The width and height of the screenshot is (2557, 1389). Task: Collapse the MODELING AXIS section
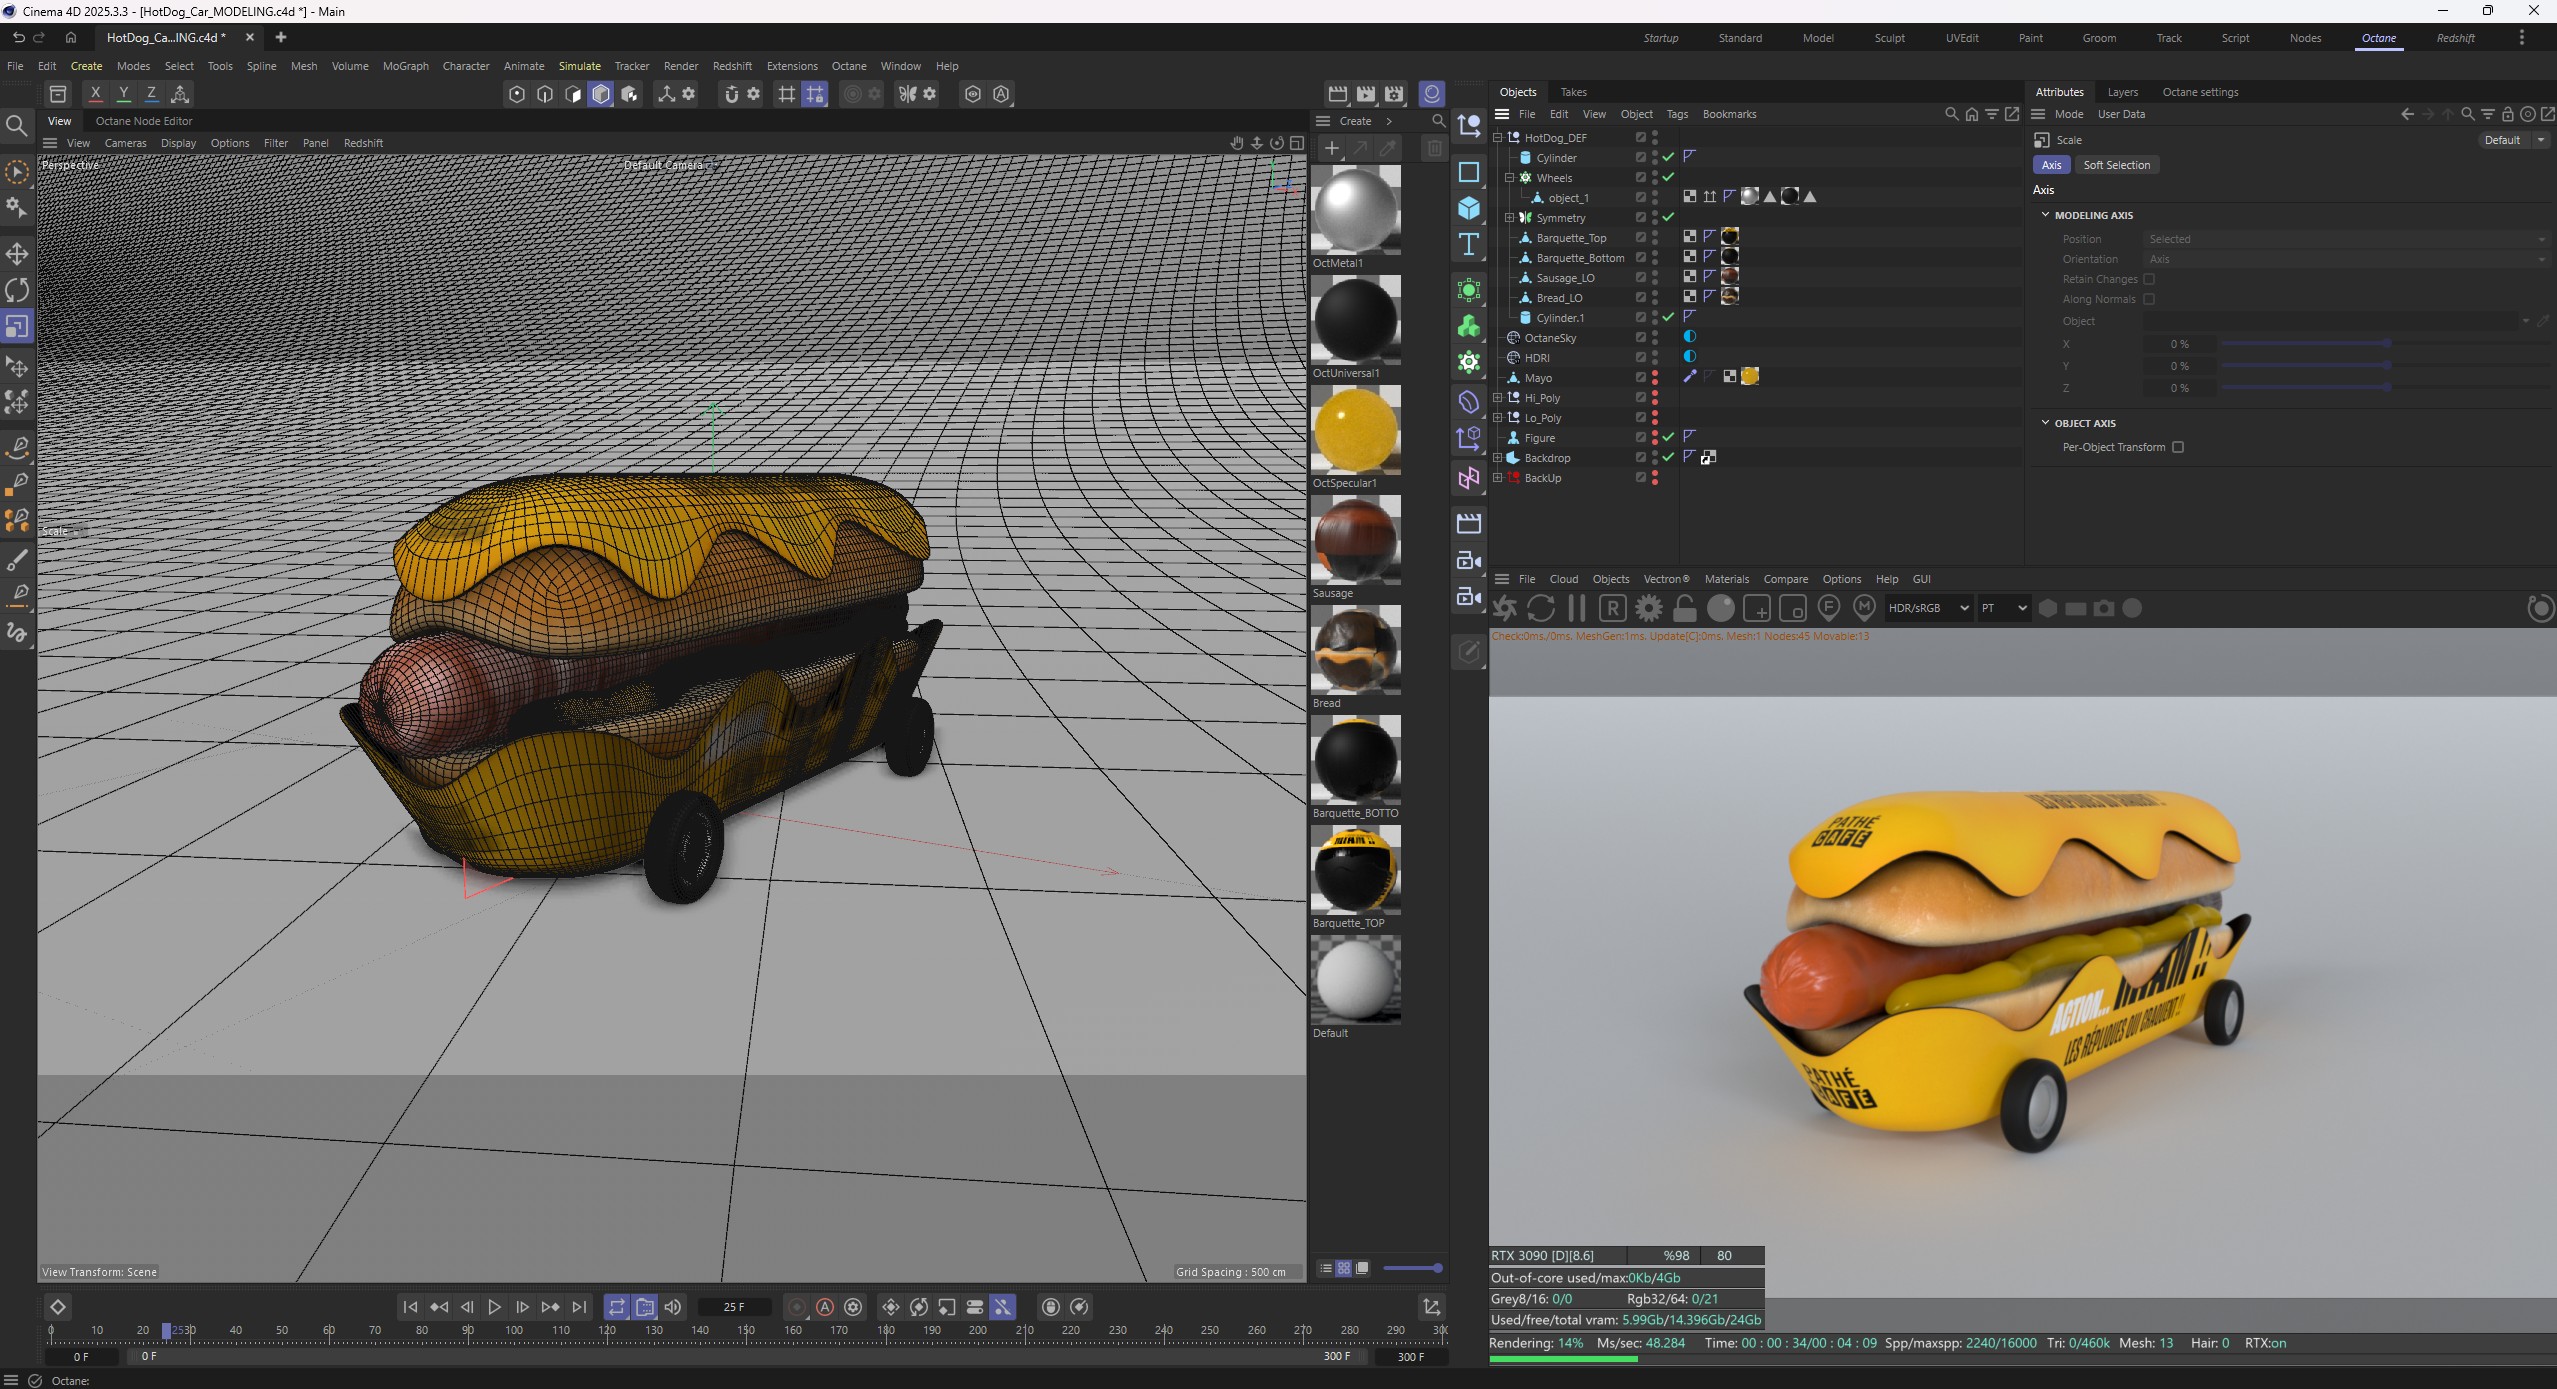[2046, 215]
